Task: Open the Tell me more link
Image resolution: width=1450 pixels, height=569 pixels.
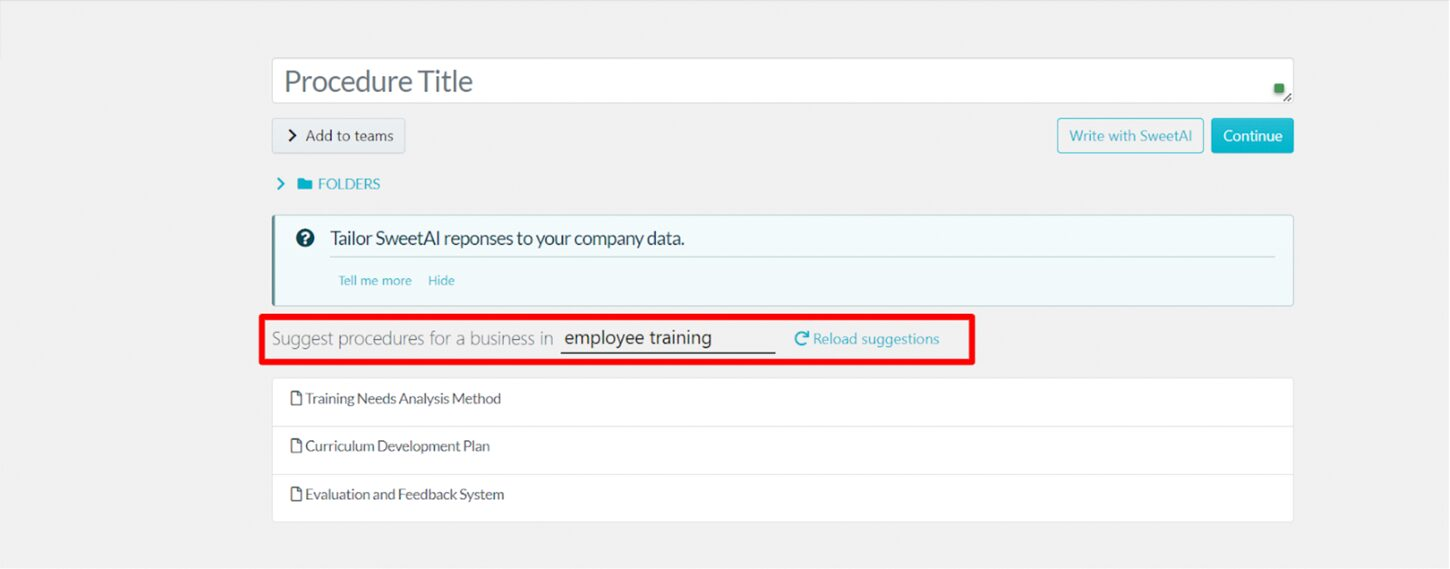Action: point(375,281)
